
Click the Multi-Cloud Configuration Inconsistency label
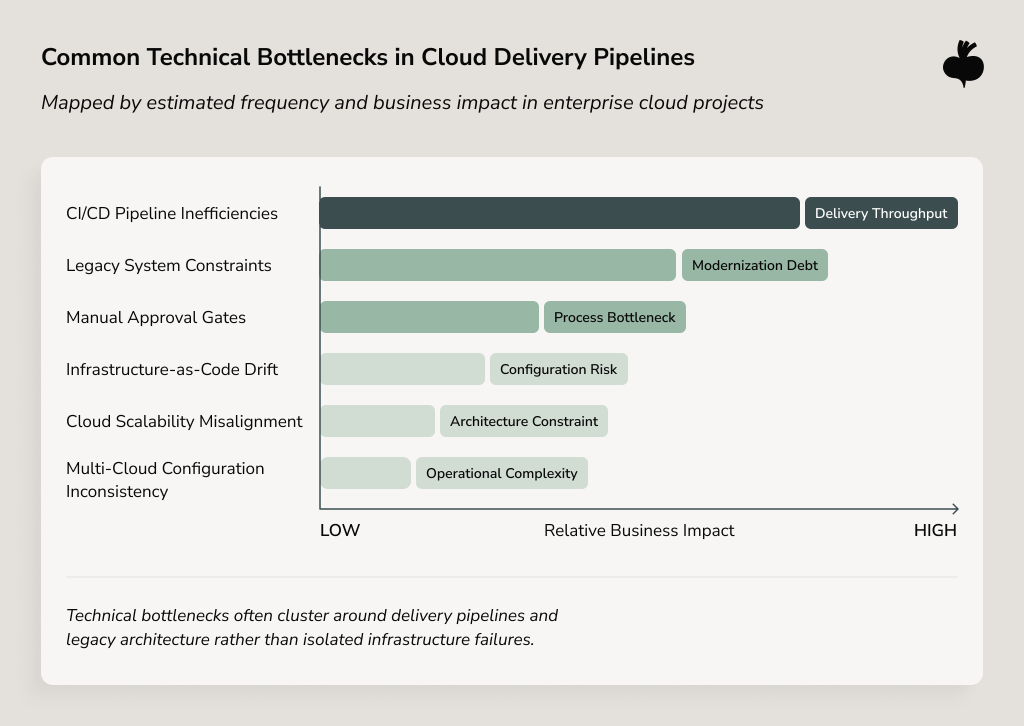point(165,480)
